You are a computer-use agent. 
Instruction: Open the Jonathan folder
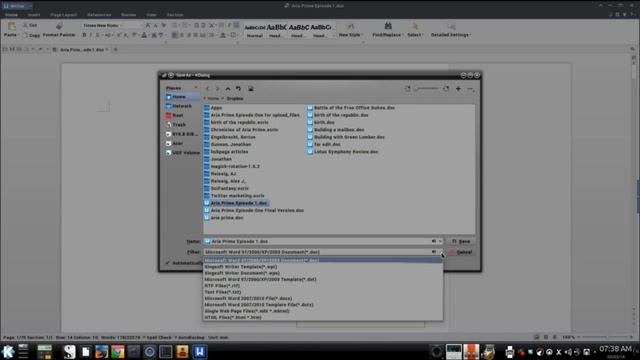click(218, 159)
